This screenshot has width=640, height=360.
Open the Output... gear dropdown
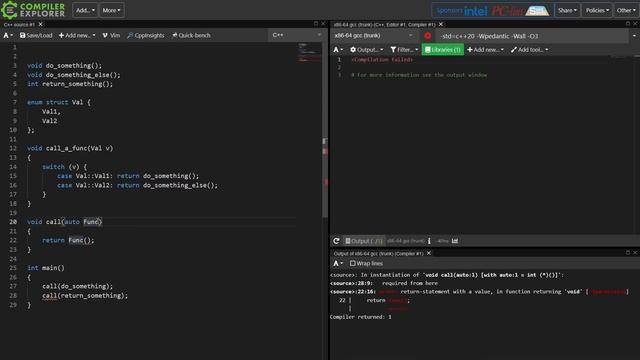point(366,50)
